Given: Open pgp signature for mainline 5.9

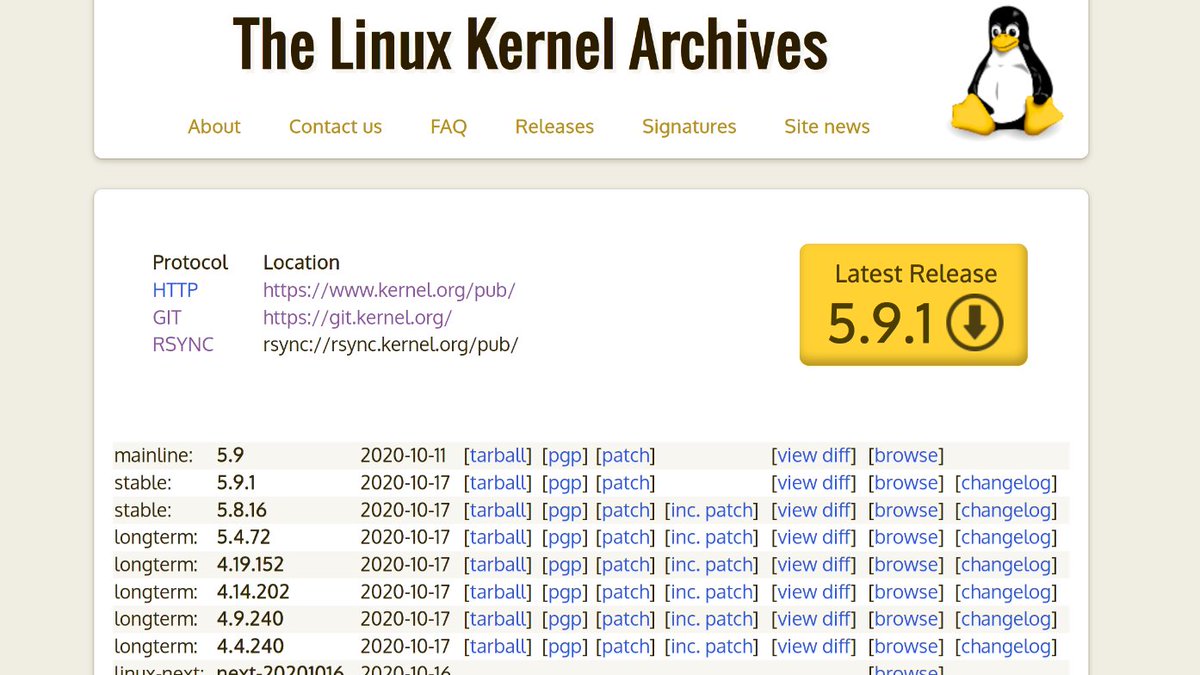Looking at the screenshot, I should tap(565, 455).
